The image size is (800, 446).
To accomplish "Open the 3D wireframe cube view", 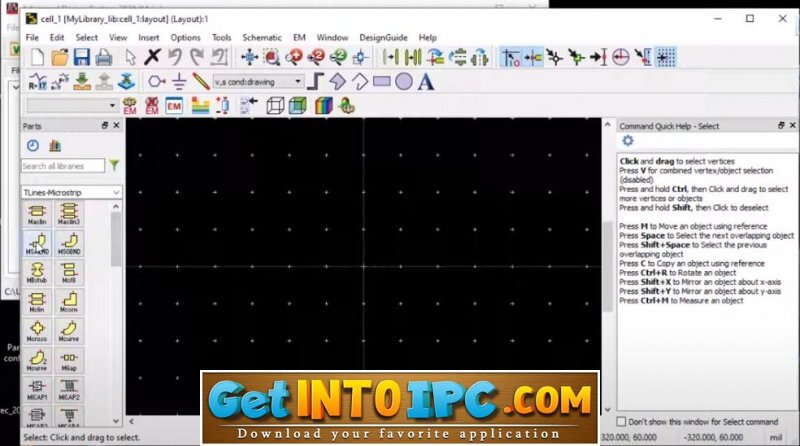I will [276, 106].
